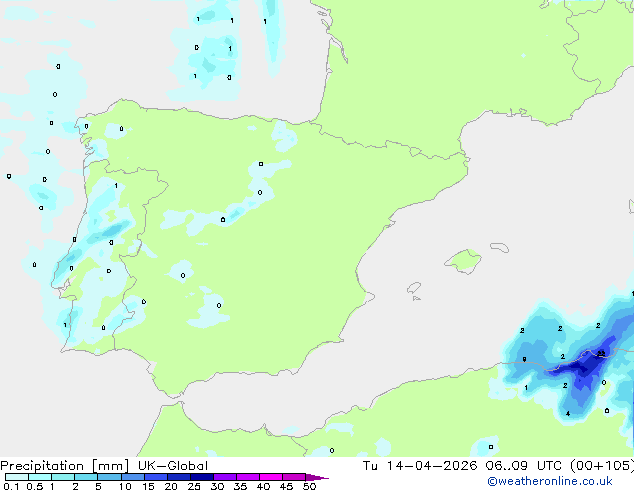Select the date '14-04-2026'
Image resolution: width=634 pixels, height=490 pixels.
[432, 466]
